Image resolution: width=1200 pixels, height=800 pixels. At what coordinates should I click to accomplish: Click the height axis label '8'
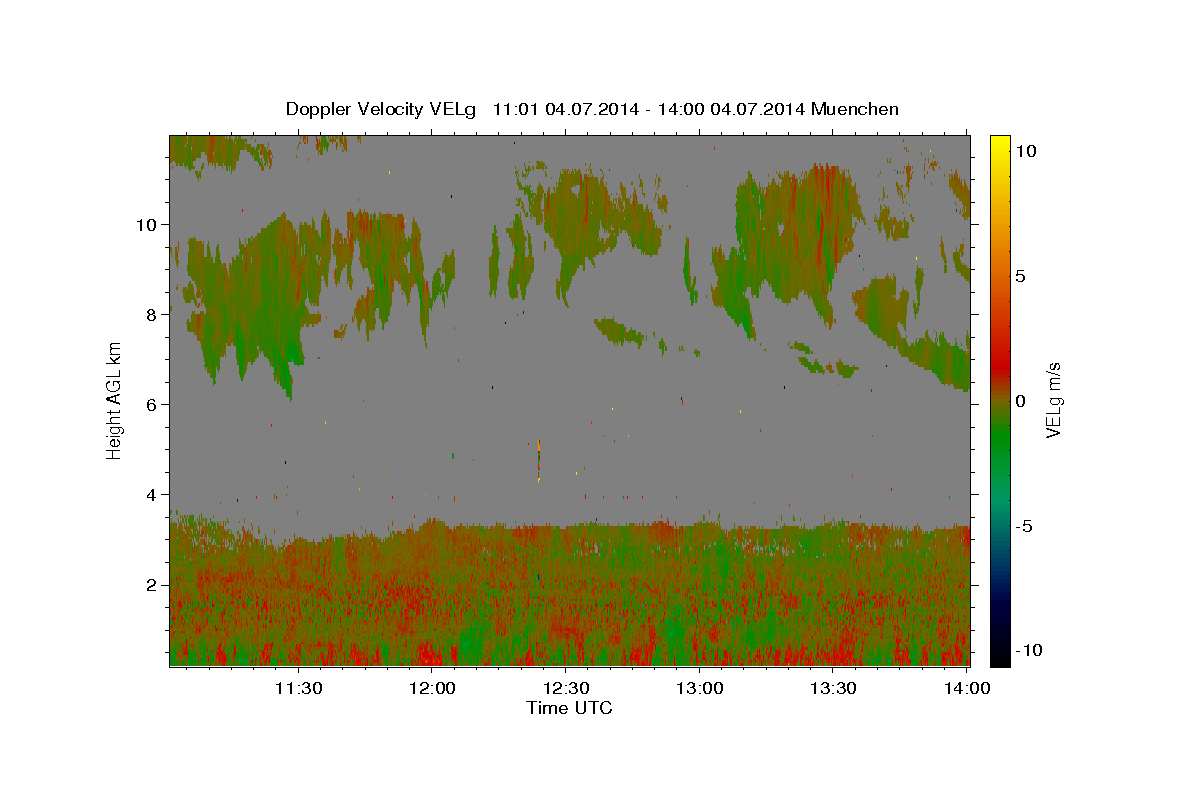153,314
